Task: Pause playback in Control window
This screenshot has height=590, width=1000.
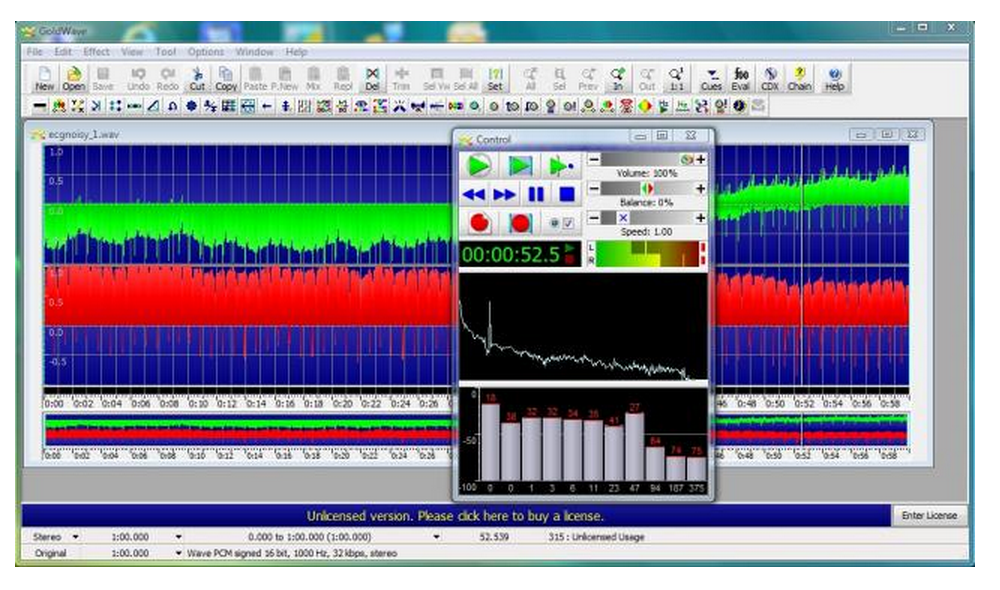Action: pos(536,195)
